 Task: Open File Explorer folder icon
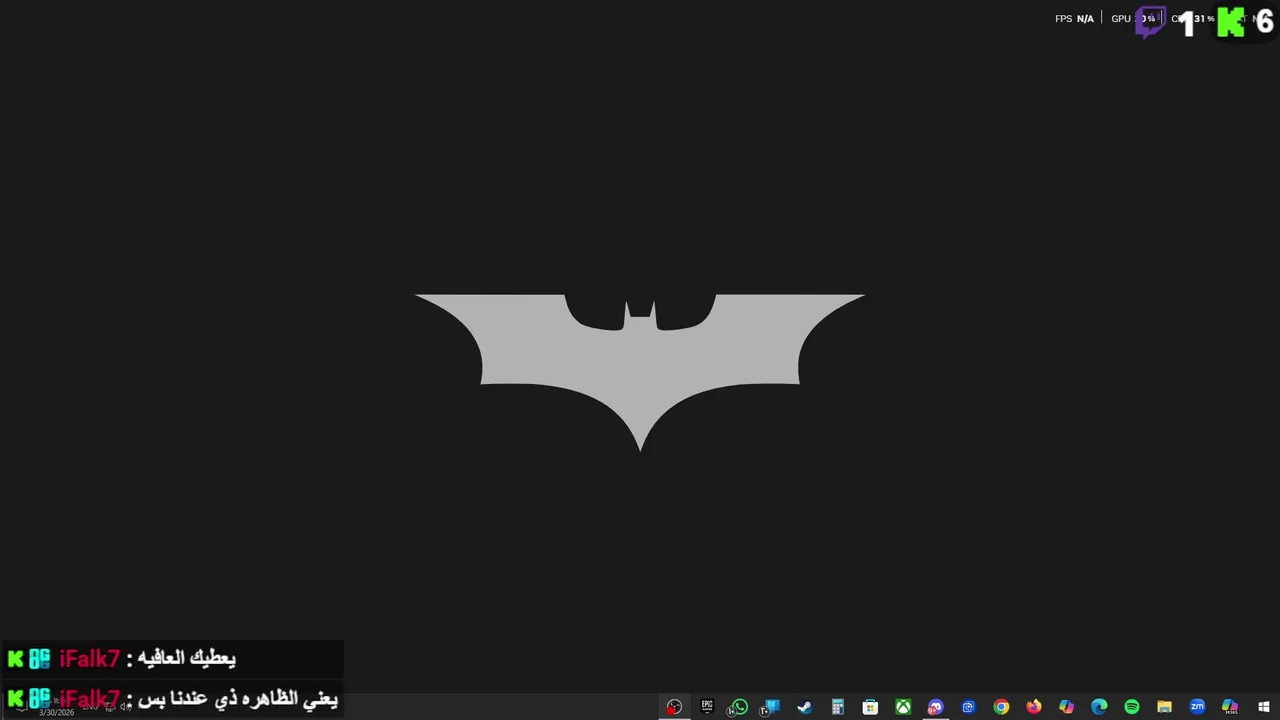(x=1165, y=707)
